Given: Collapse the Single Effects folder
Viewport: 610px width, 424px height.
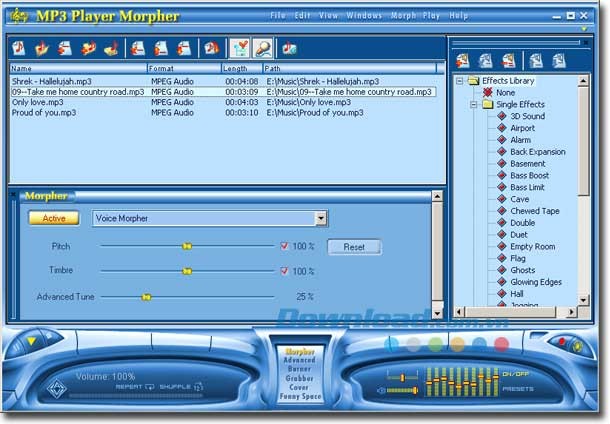Looking at the screenshot, I should (473, 104).
